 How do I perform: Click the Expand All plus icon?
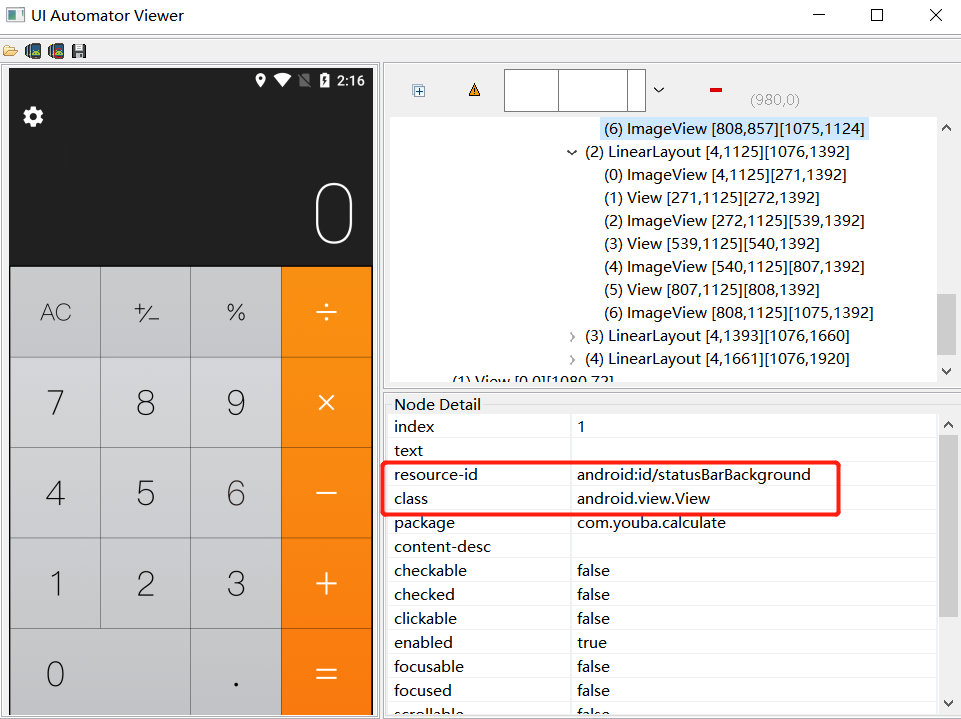419,91
